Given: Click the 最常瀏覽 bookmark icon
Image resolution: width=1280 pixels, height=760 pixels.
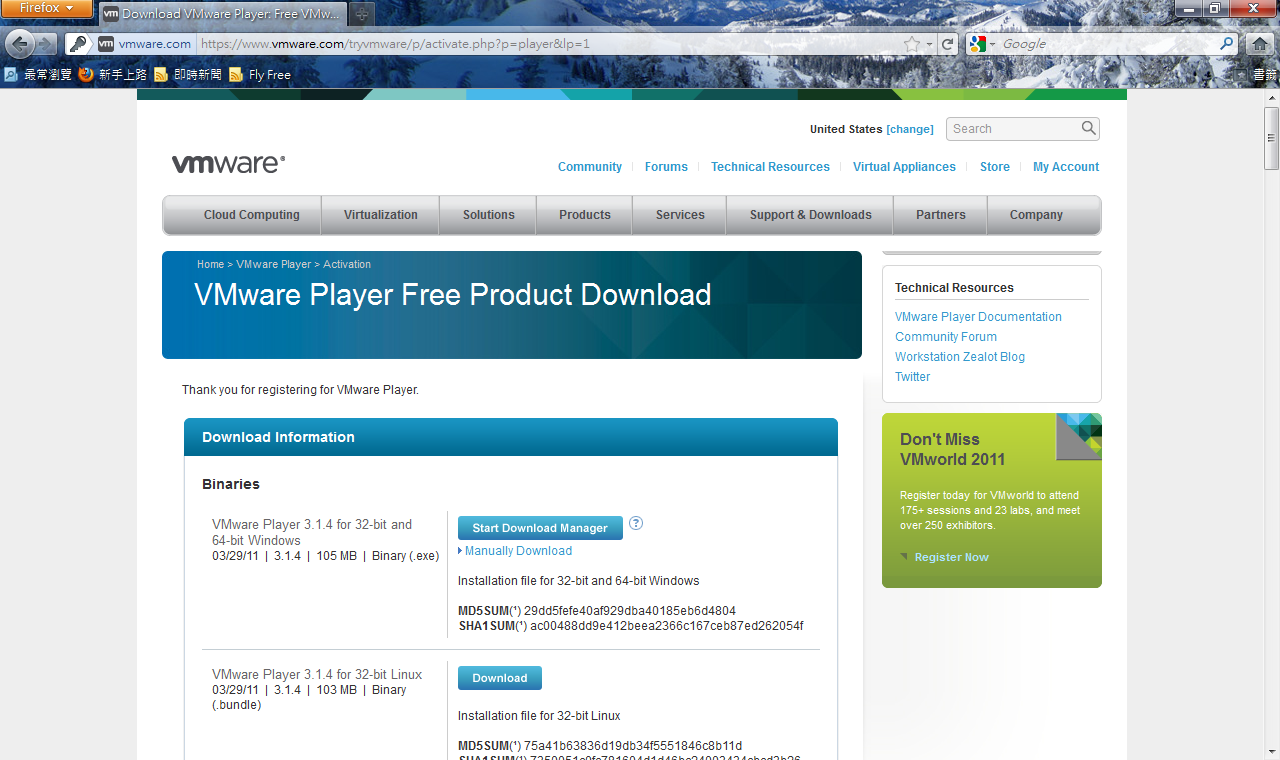Looking at the screenshot, I should point(11,74).
